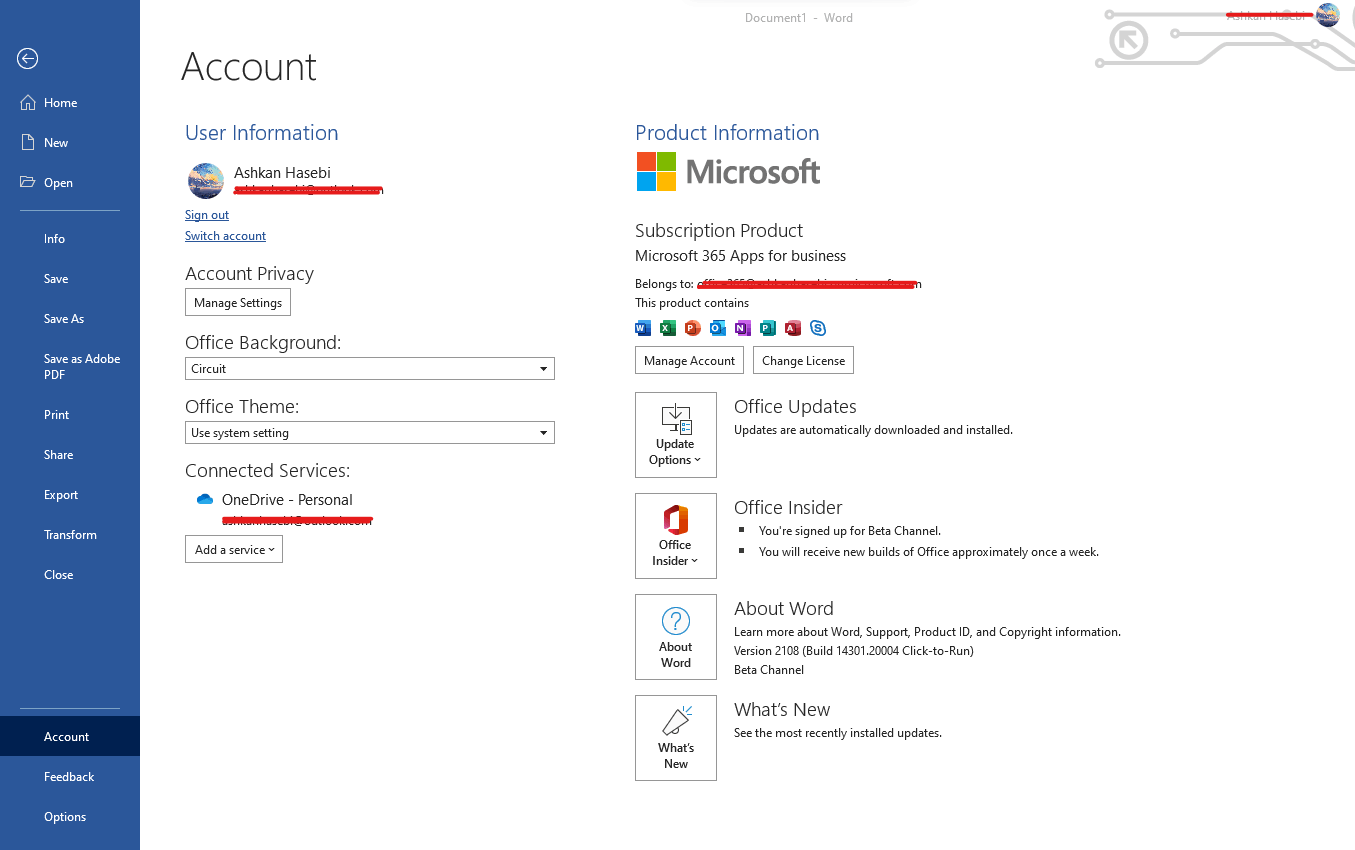
Task: Click 'You're signed up for Beta Channel' text
Action: 850,531
